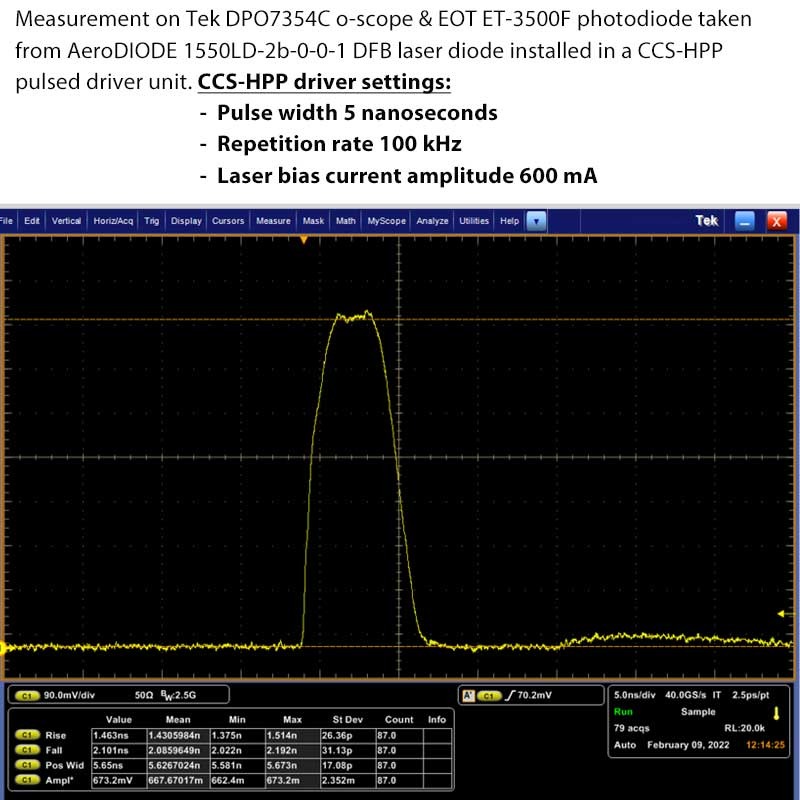Click the 40.0GS/s sample rate readout
This screenshot has height=800, width=800.
tap(686, 695)
